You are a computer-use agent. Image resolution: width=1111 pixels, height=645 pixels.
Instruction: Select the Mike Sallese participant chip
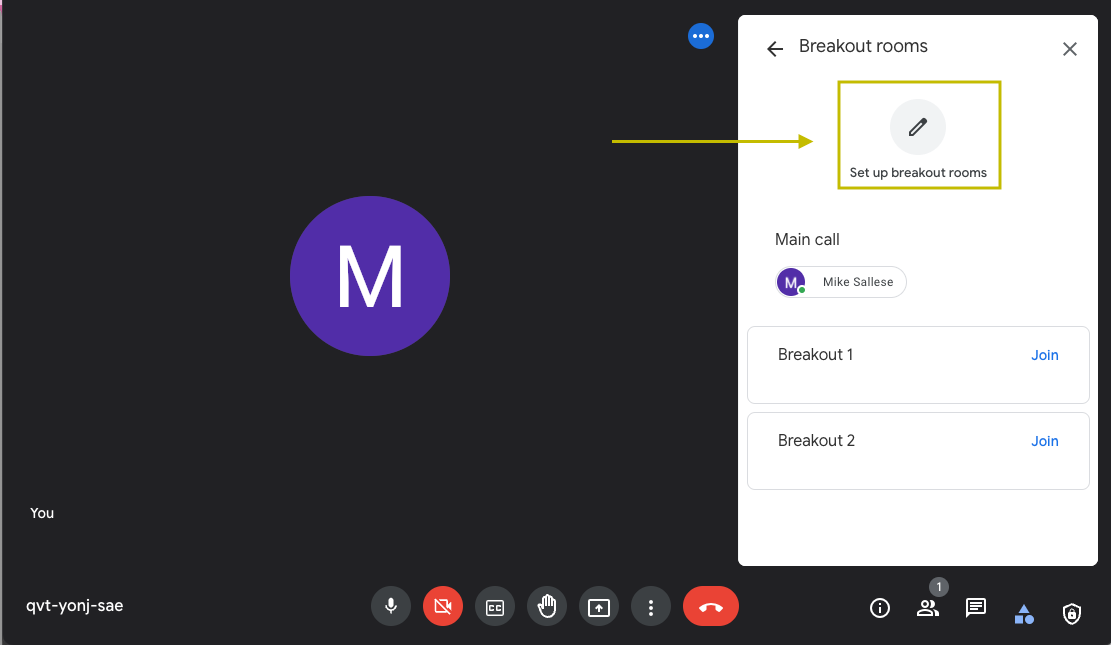pos(841,282)
